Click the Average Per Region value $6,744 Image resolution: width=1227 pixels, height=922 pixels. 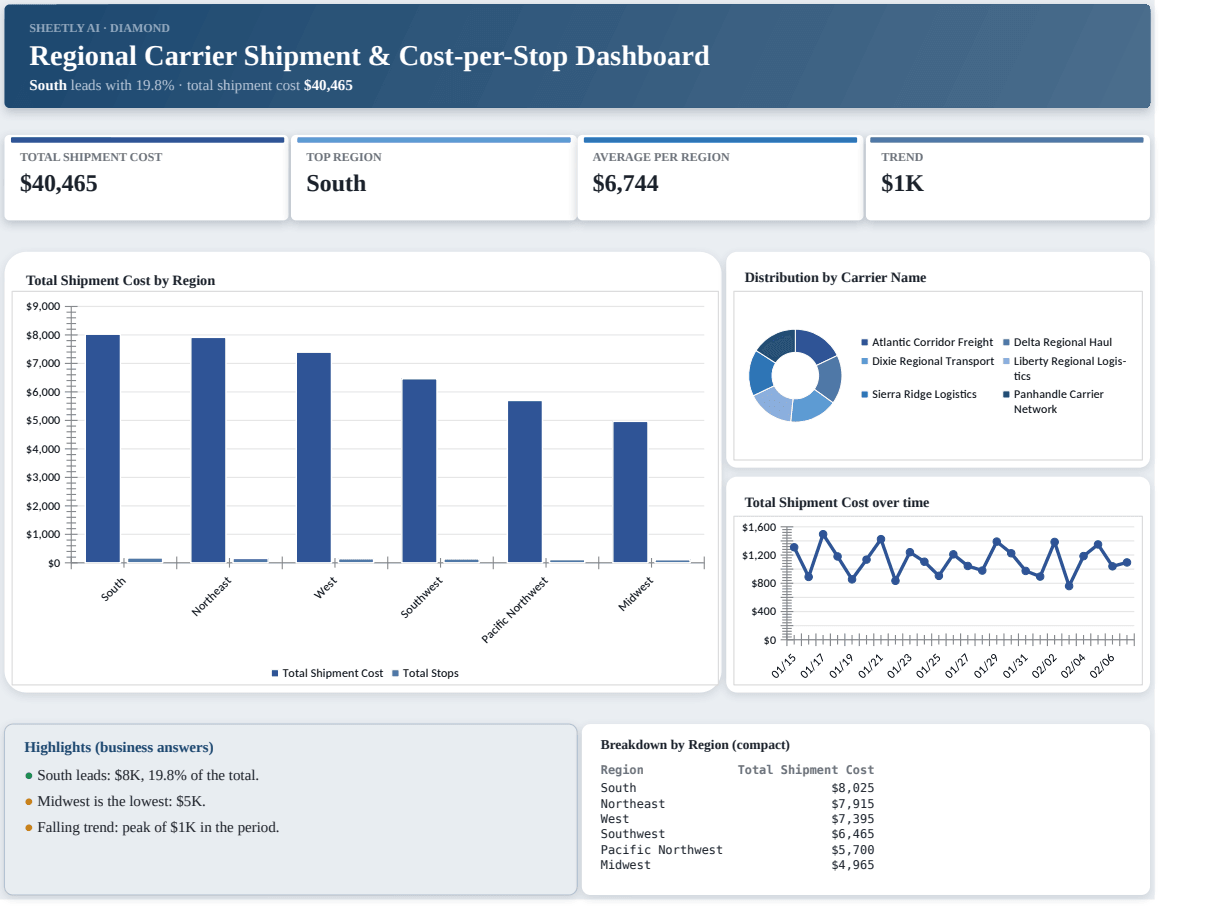pos(625,184)
